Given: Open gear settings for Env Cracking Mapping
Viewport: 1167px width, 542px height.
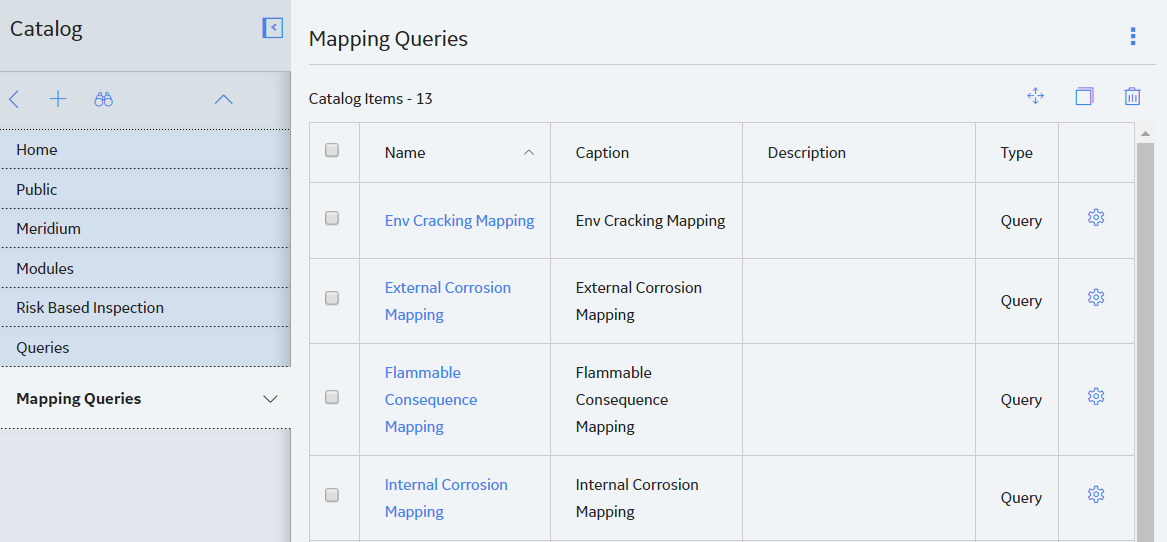Looking at the screenshot, I should (x=1096, y=217).
